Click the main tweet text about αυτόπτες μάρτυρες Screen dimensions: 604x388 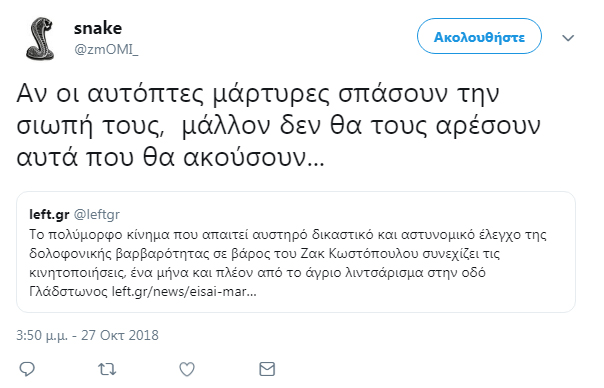(278, 125)
